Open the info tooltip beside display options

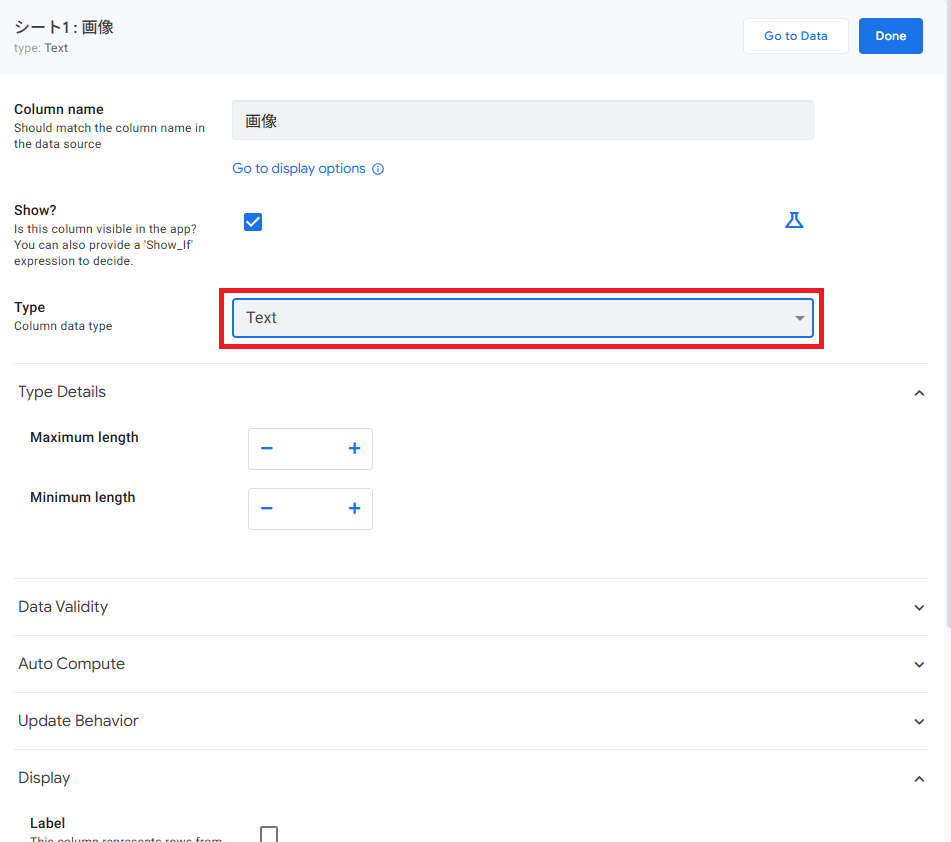tap(378, 168)
